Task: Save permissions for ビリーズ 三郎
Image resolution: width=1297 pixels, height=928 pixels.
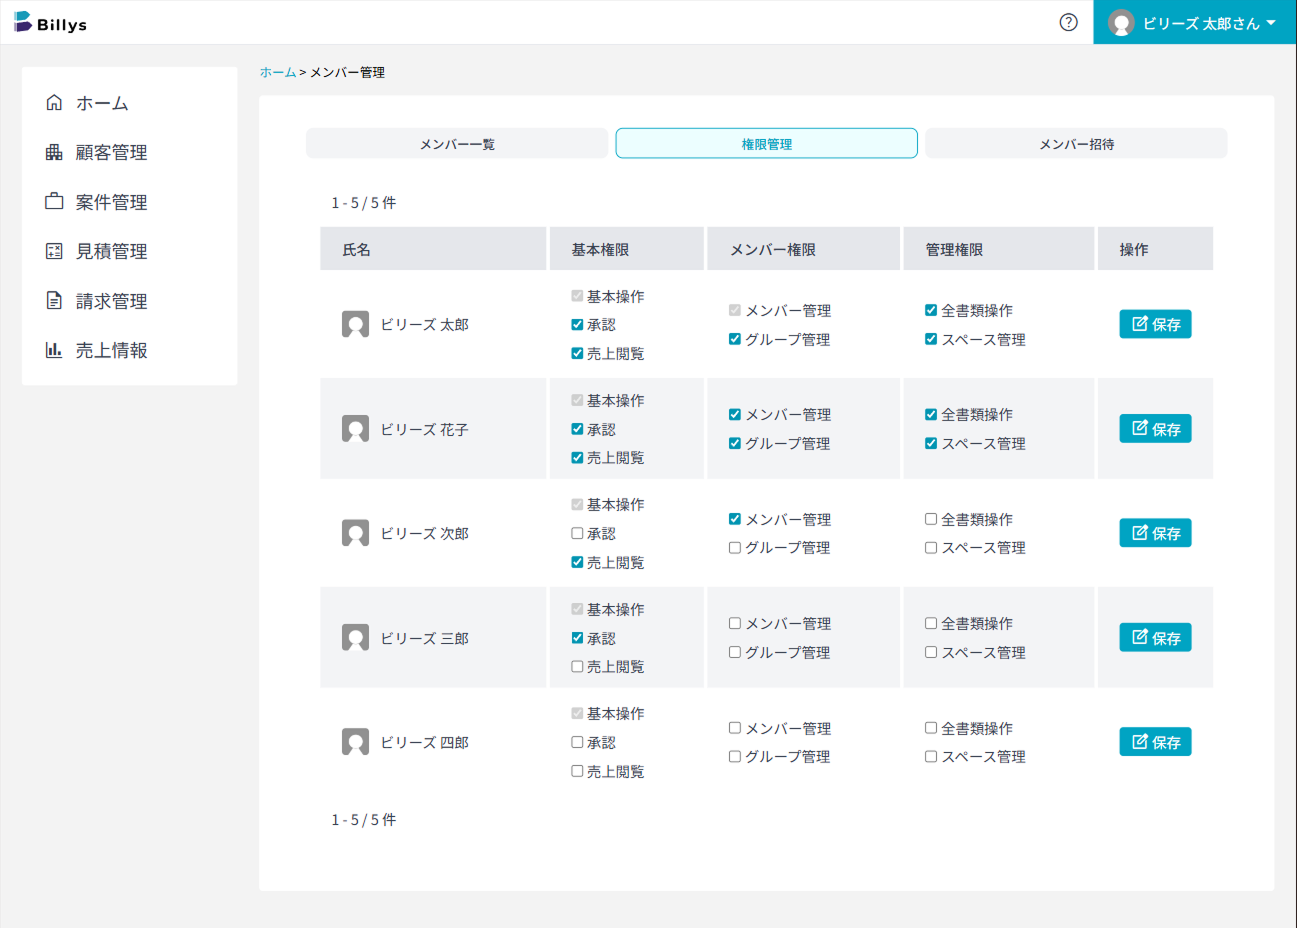Action: pos(1155,638)
